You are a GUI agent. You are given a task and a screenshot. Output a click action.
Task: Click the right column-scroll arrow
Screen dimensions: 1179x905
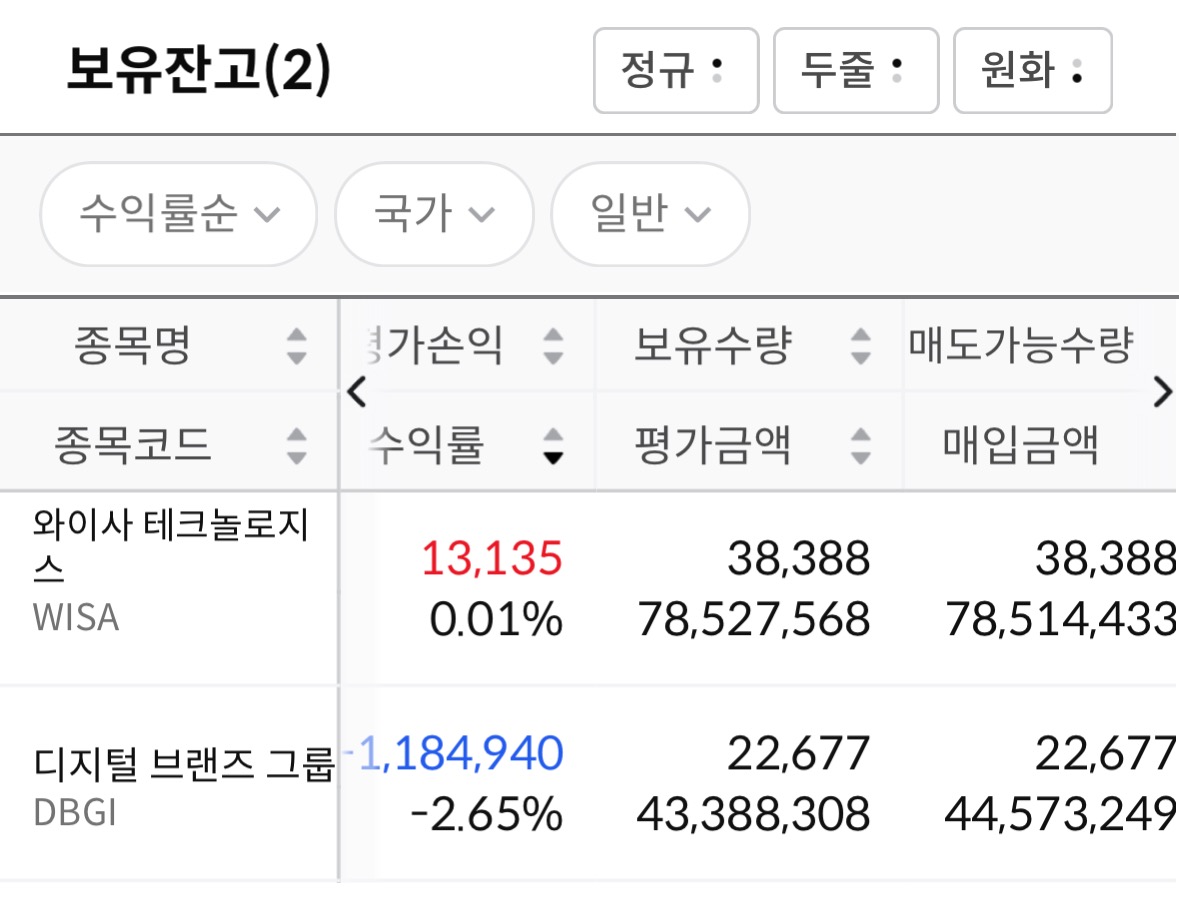pyautogui.click(x=1162, y=392)
